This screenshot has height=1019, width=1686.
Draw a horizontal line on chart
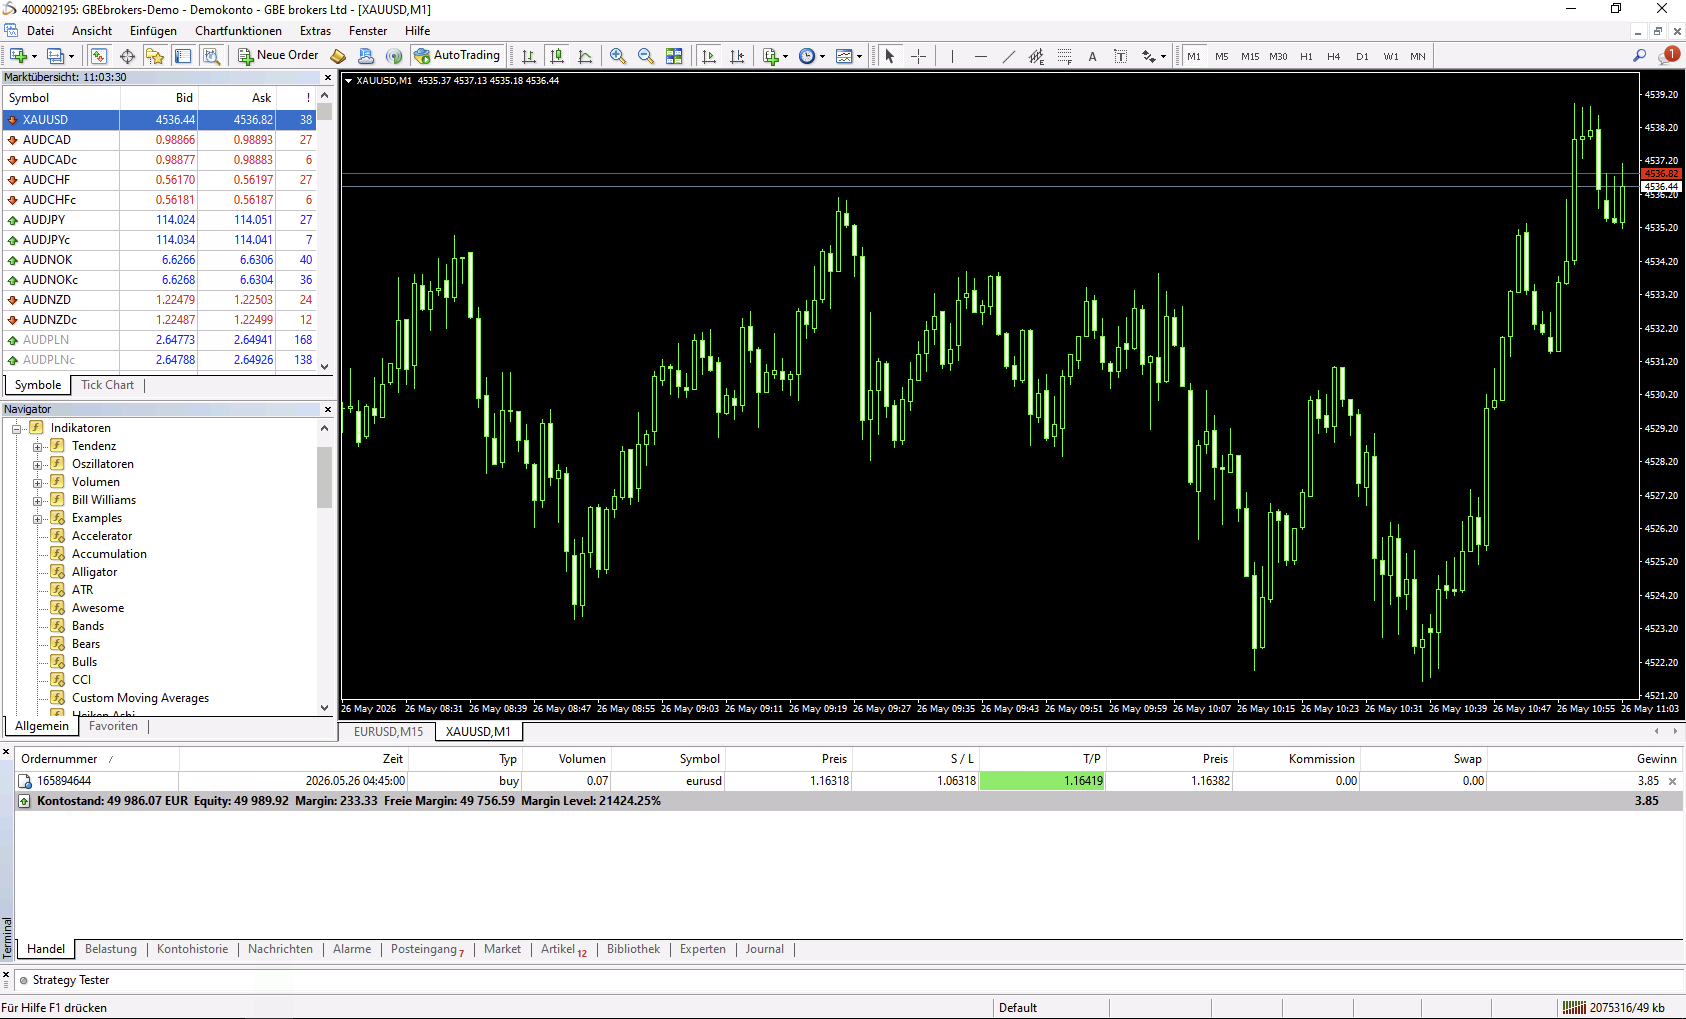980,56
